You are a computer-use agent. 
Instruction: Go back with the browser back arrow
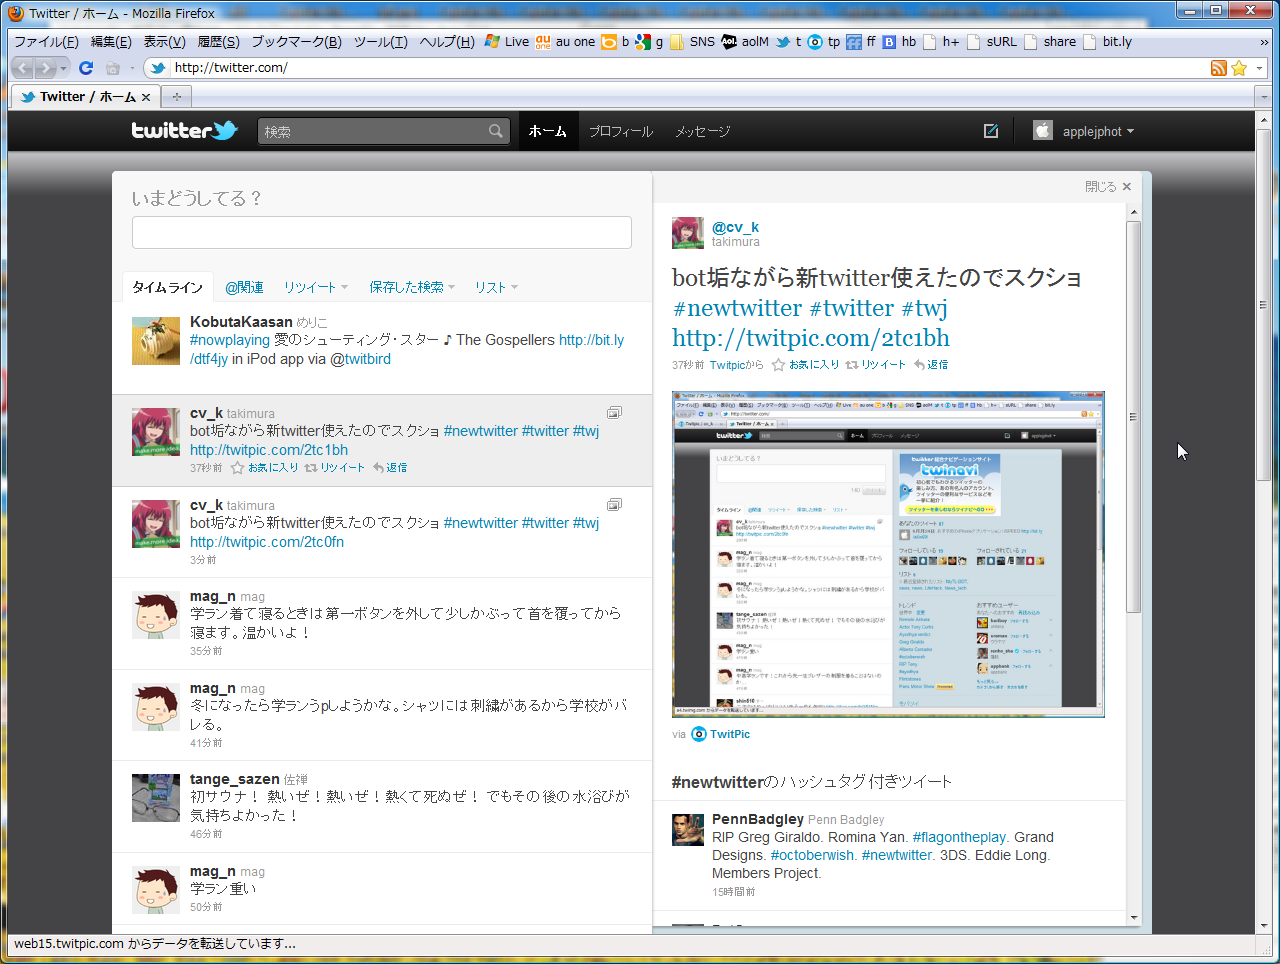tap(23, 68)
